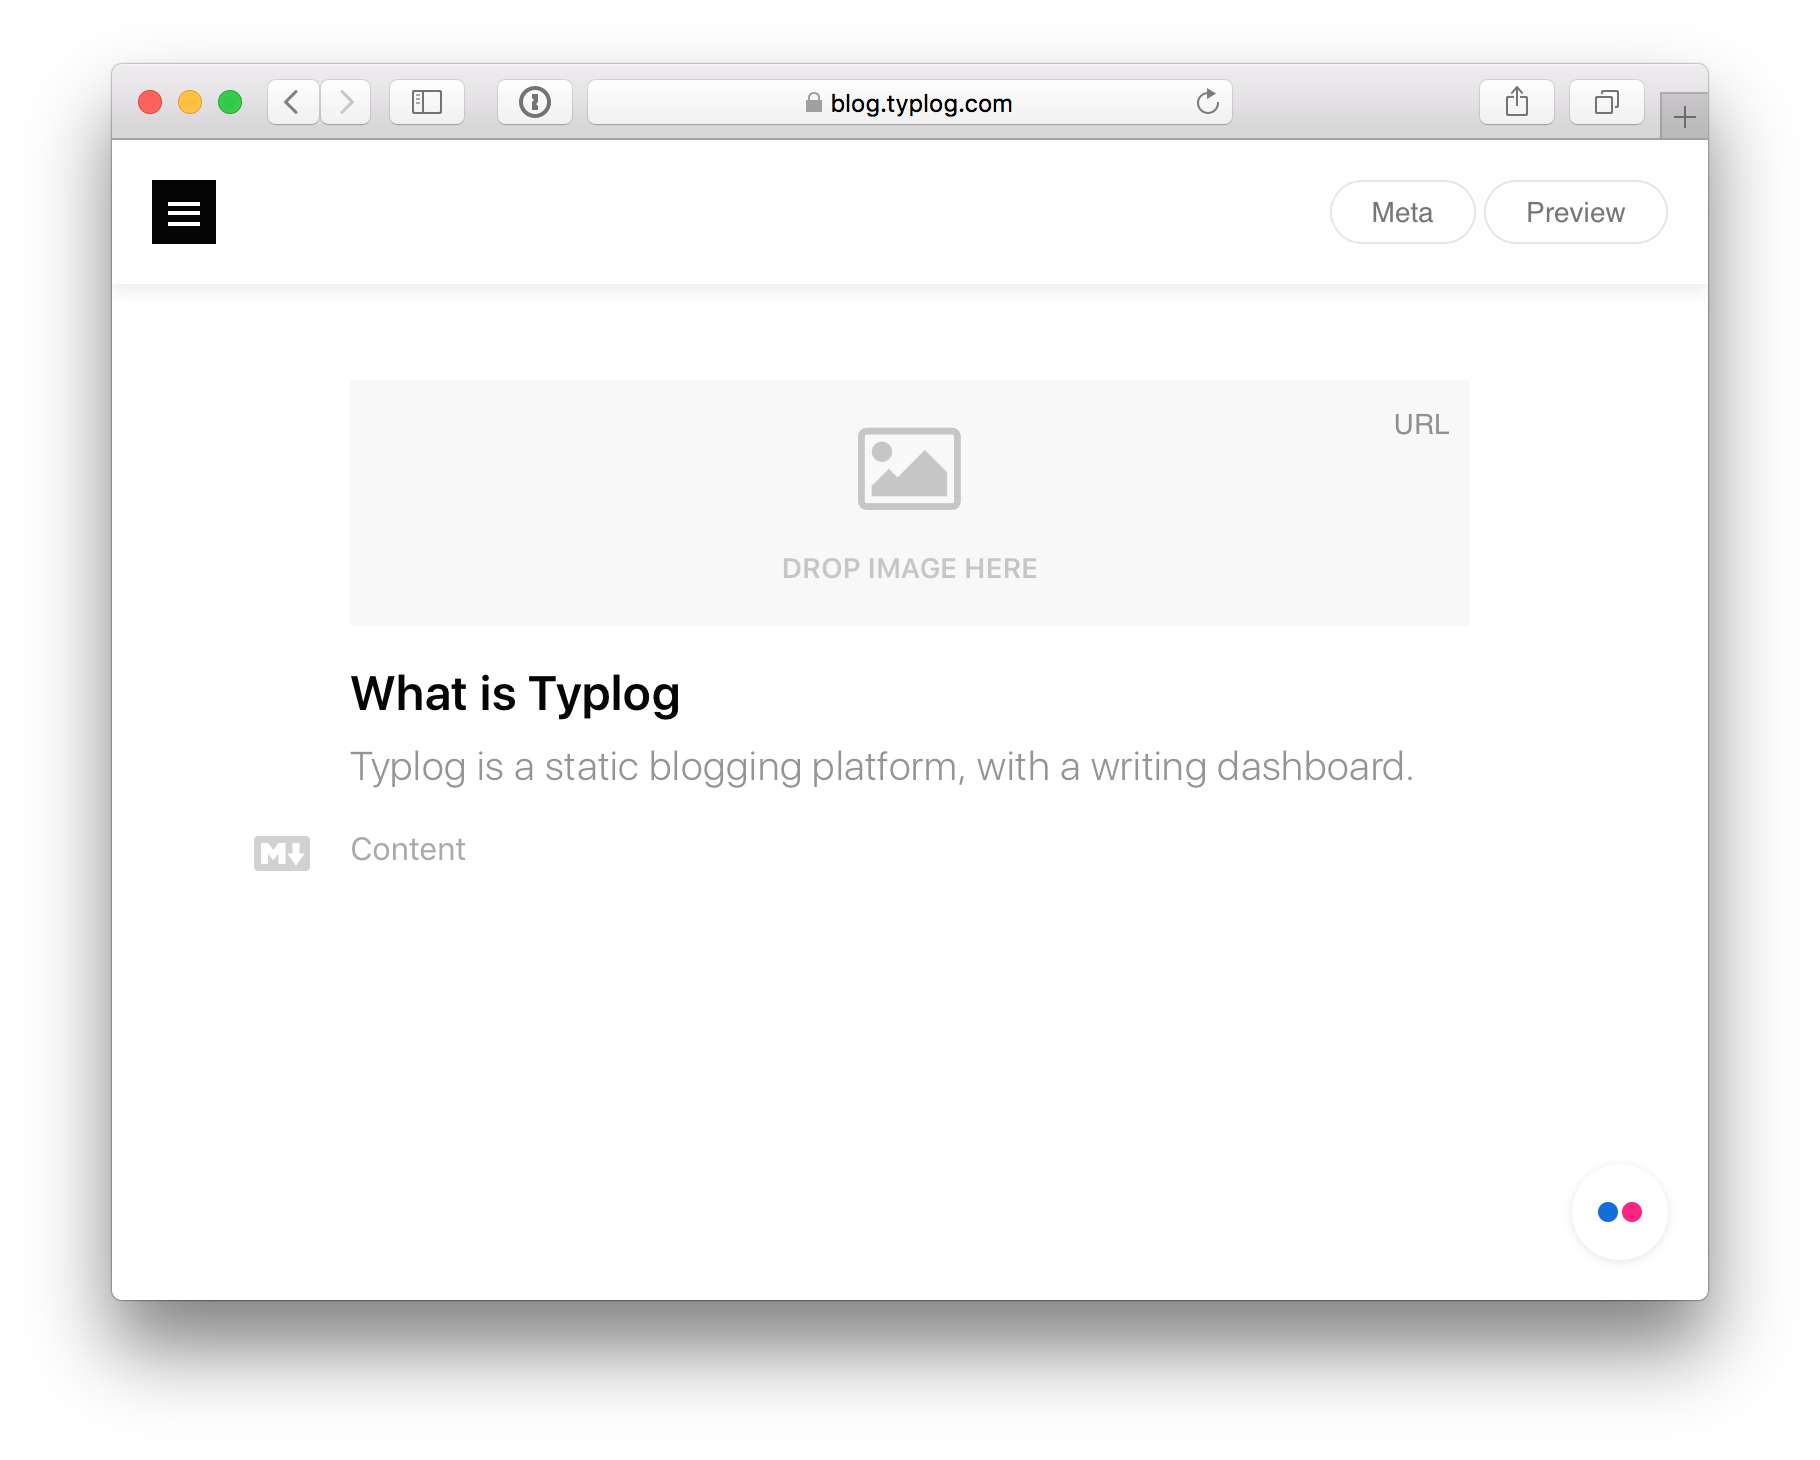1820x1460 pixels.
Task: Show all tabs overview
Action: pos(1607,102)
